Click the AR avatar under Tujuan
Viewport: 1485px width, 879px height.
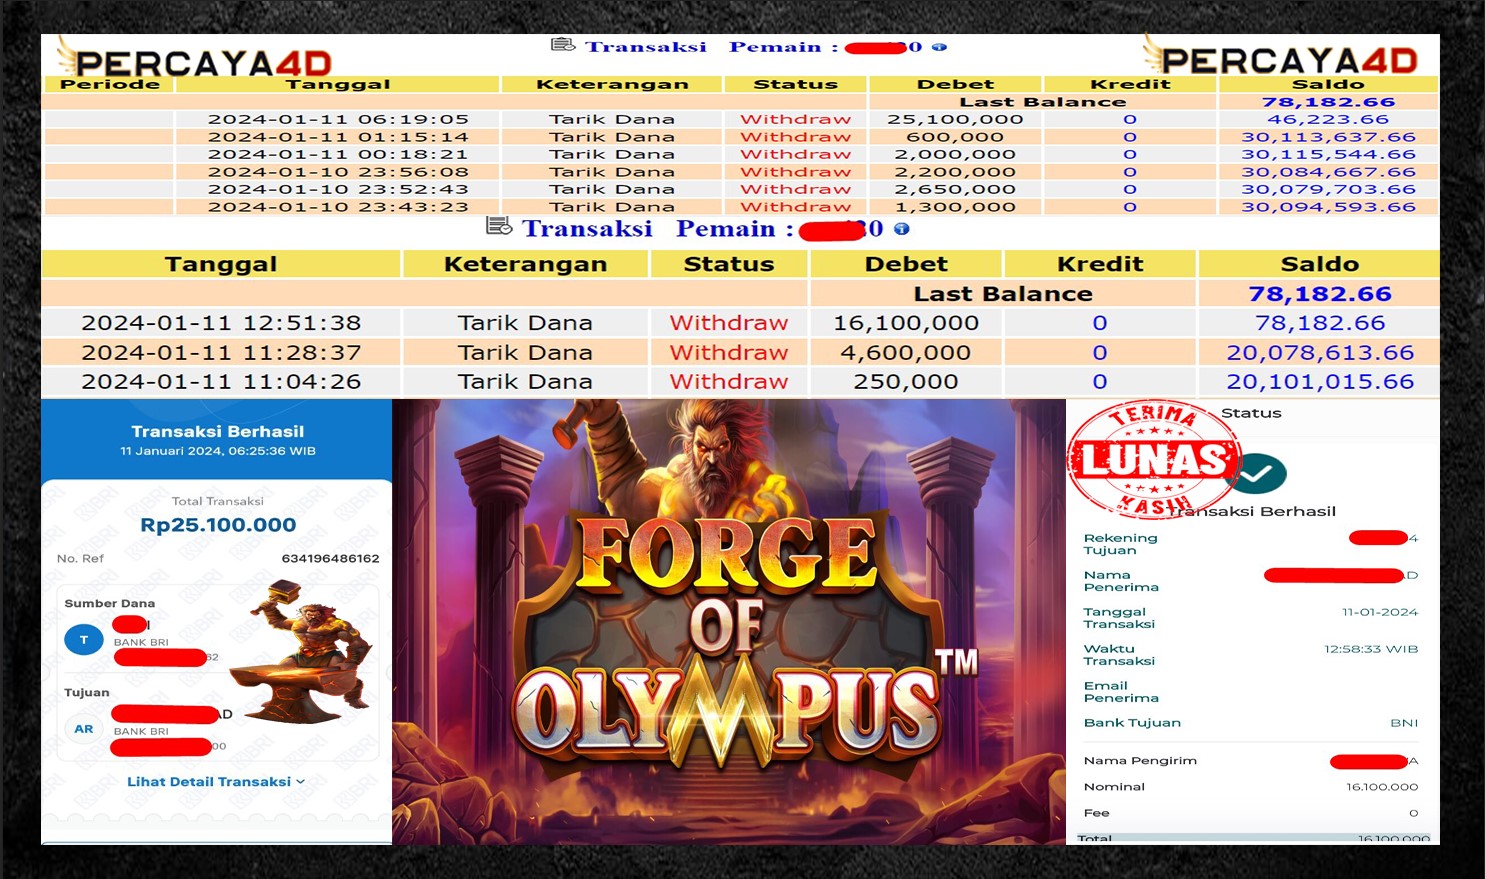click(84, 729)
